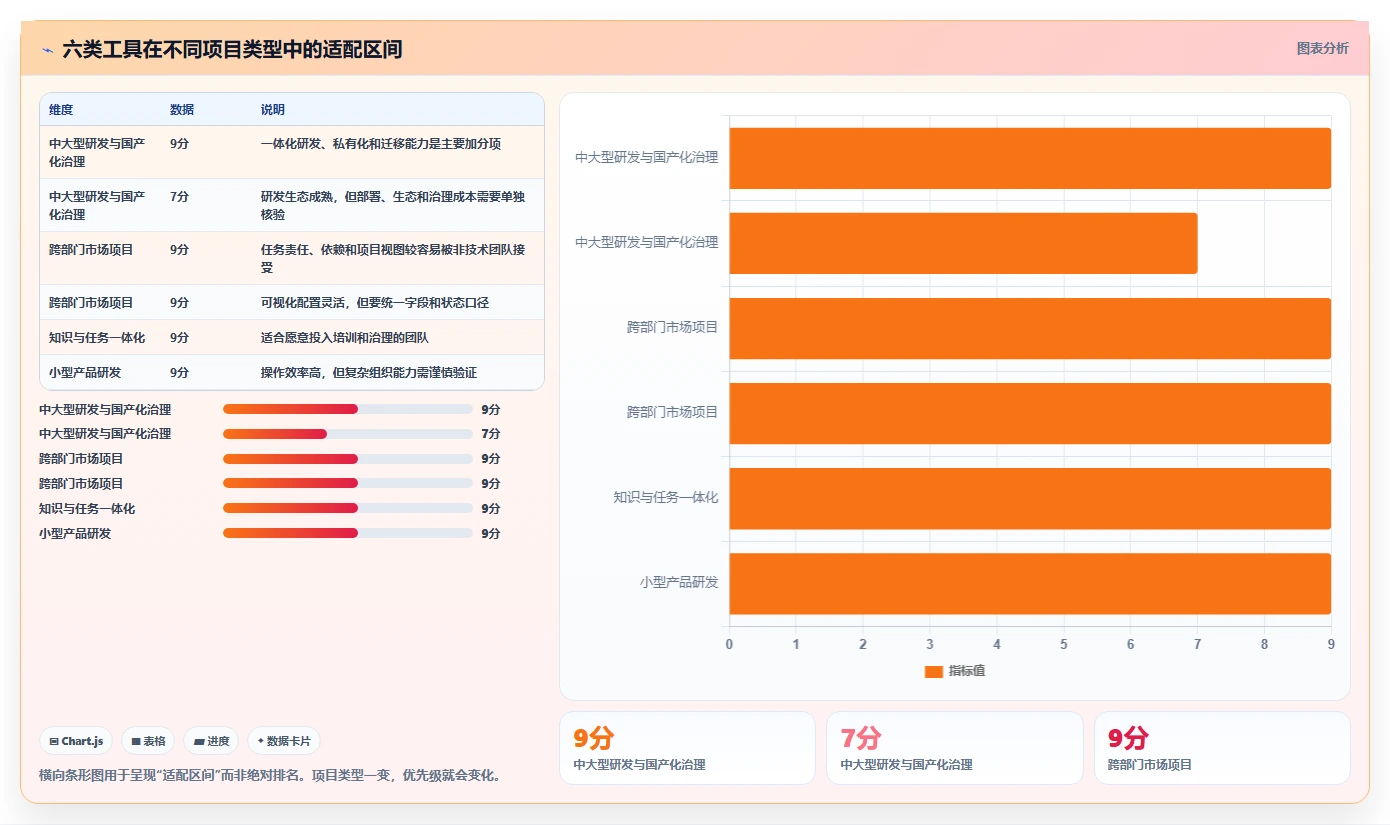
Task: Open the 9分 跨部门市场项目 data card
Action: [1222, 748]
